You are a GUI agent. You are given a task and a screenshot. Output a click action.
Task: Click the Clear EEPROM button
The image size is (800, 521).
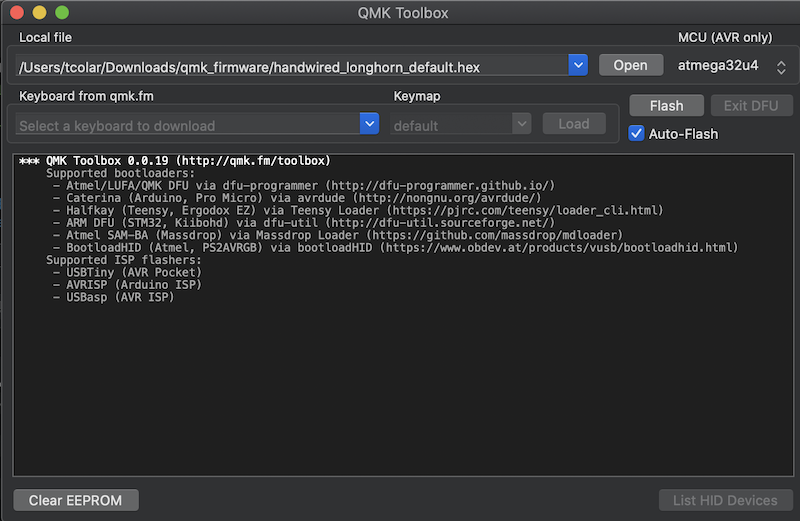76,500
